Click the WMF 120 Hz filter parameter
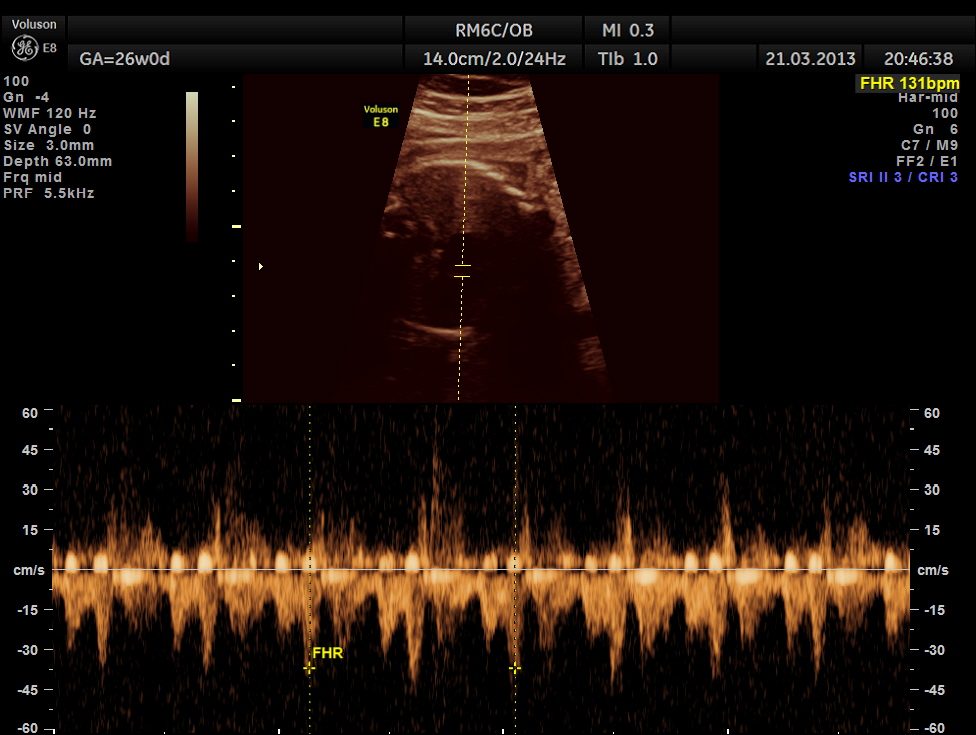The width and height of the screenshot is (976, 735). pyautogui.click(x=50, y=113)
